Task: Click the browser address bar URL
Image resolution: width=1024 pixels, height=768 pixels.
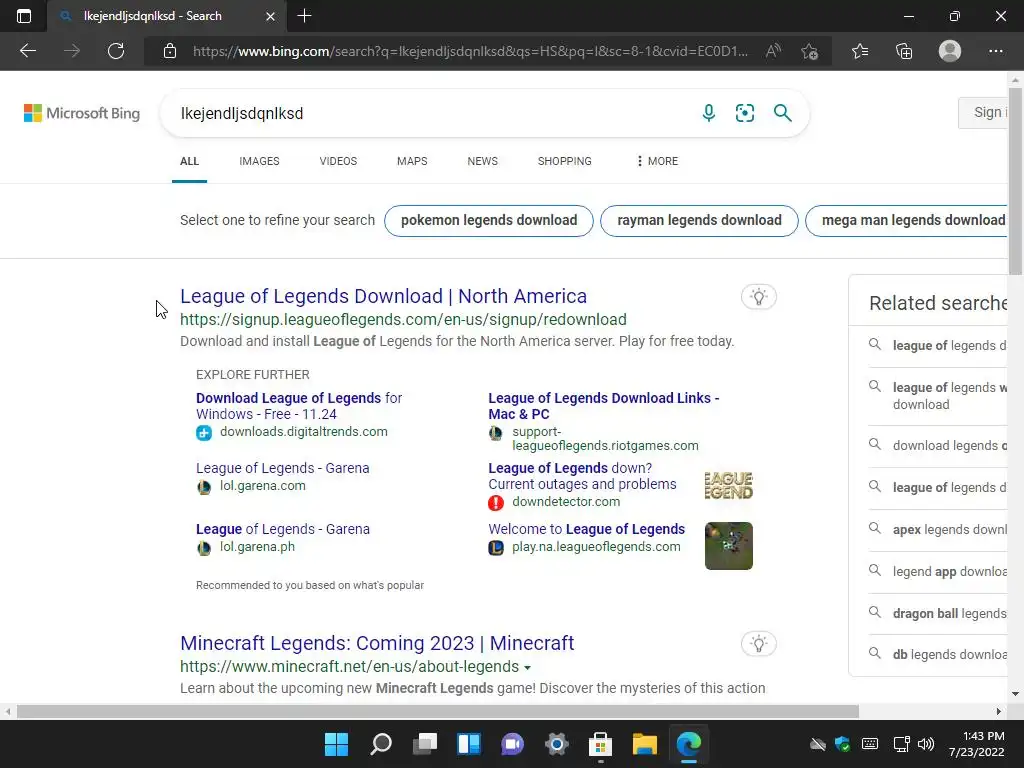Action: coord(470,51)
